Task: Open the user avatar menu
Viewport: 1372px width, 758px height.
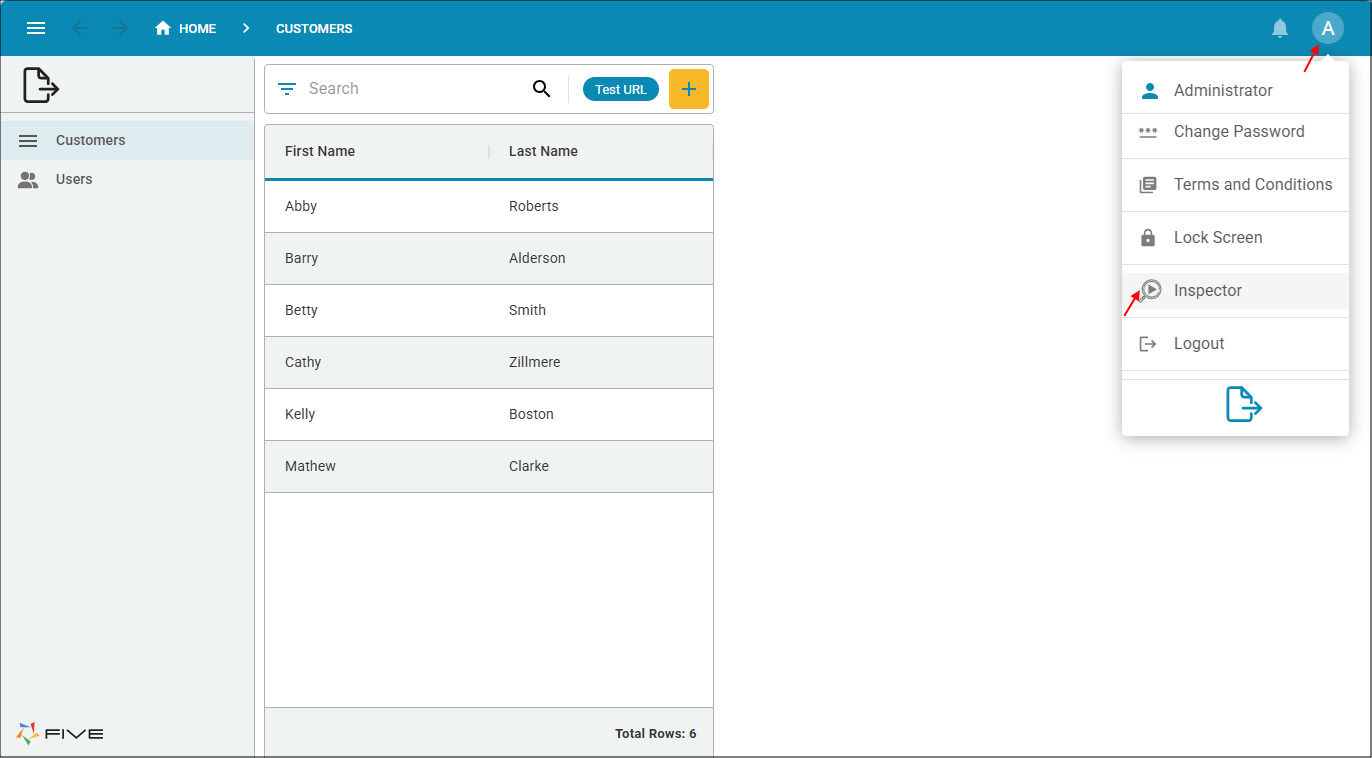Action: (x=1327, y=28)
